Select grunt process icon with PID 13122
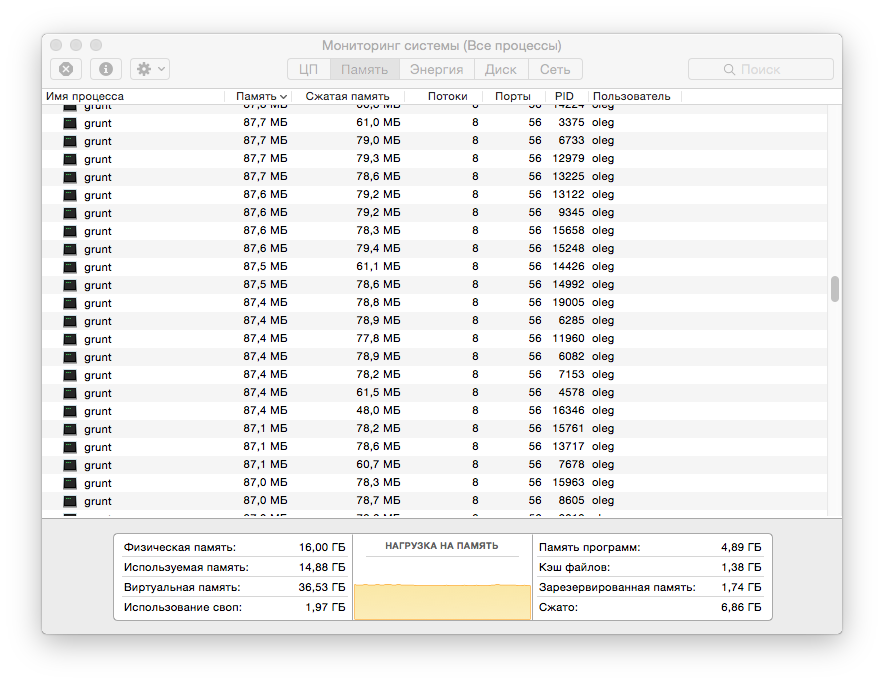 click(70, 195)
